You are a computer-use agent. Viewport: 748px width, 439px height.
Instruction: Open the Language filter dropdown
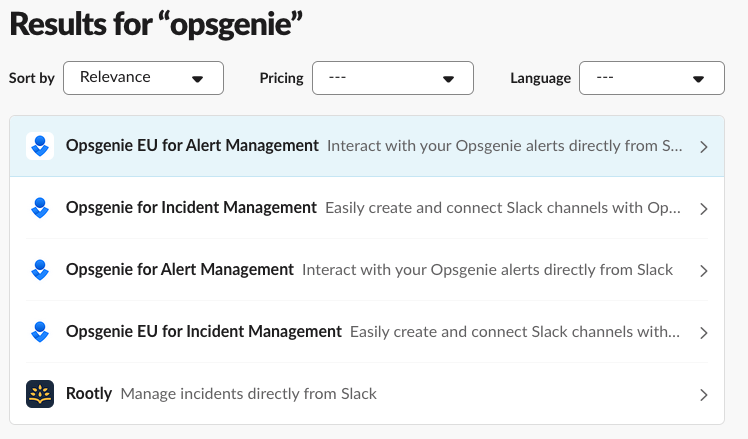pos(652,78)
